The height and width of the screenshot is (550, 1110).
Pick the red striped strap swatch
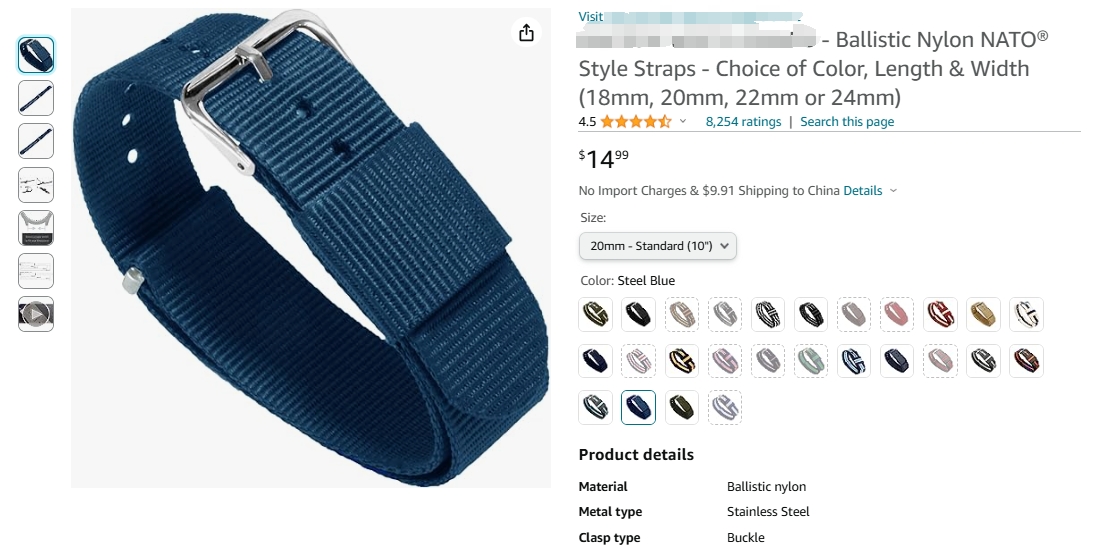click(x=940, y=314)
